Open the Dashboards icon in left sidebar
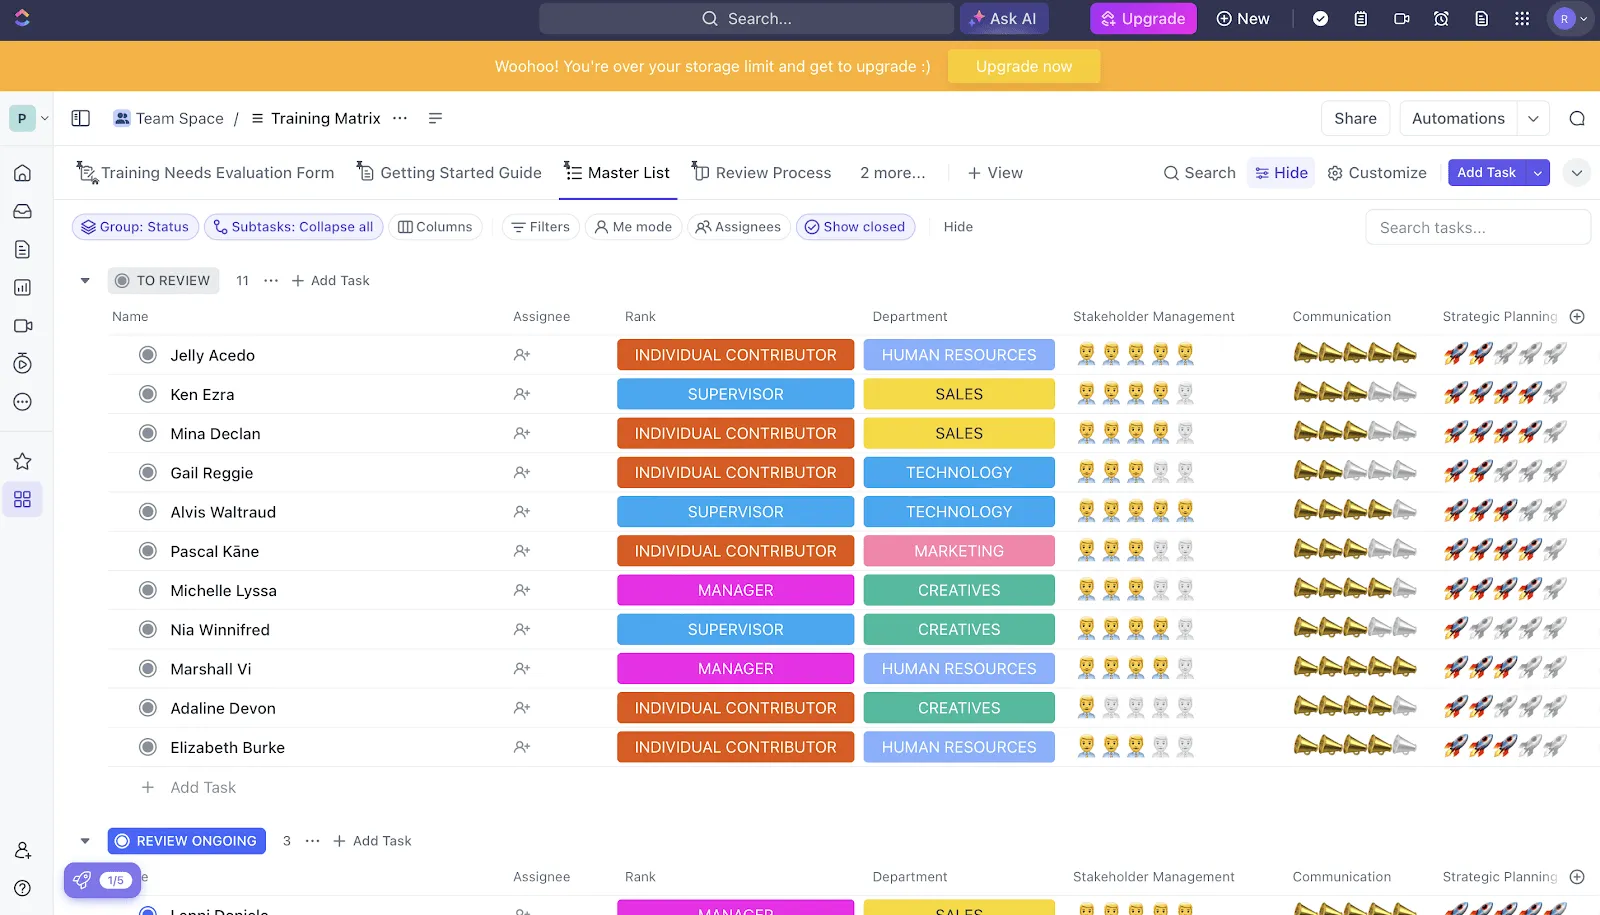Screen dimensions: 1600x915 22,288
